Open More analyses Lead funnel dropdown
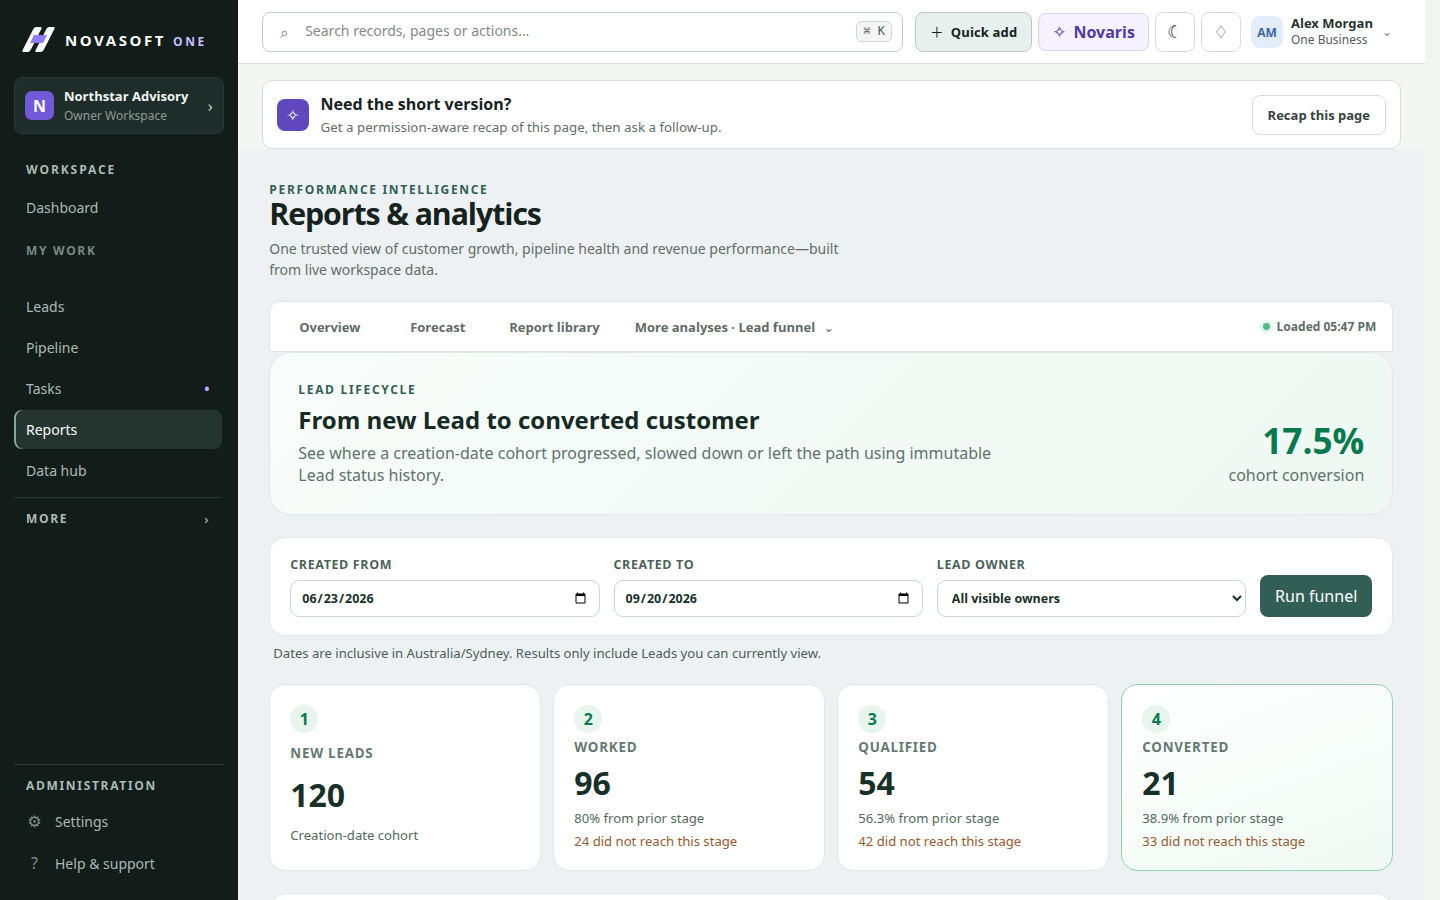This screenshot has width=1440, height=900. coord(733,328)
